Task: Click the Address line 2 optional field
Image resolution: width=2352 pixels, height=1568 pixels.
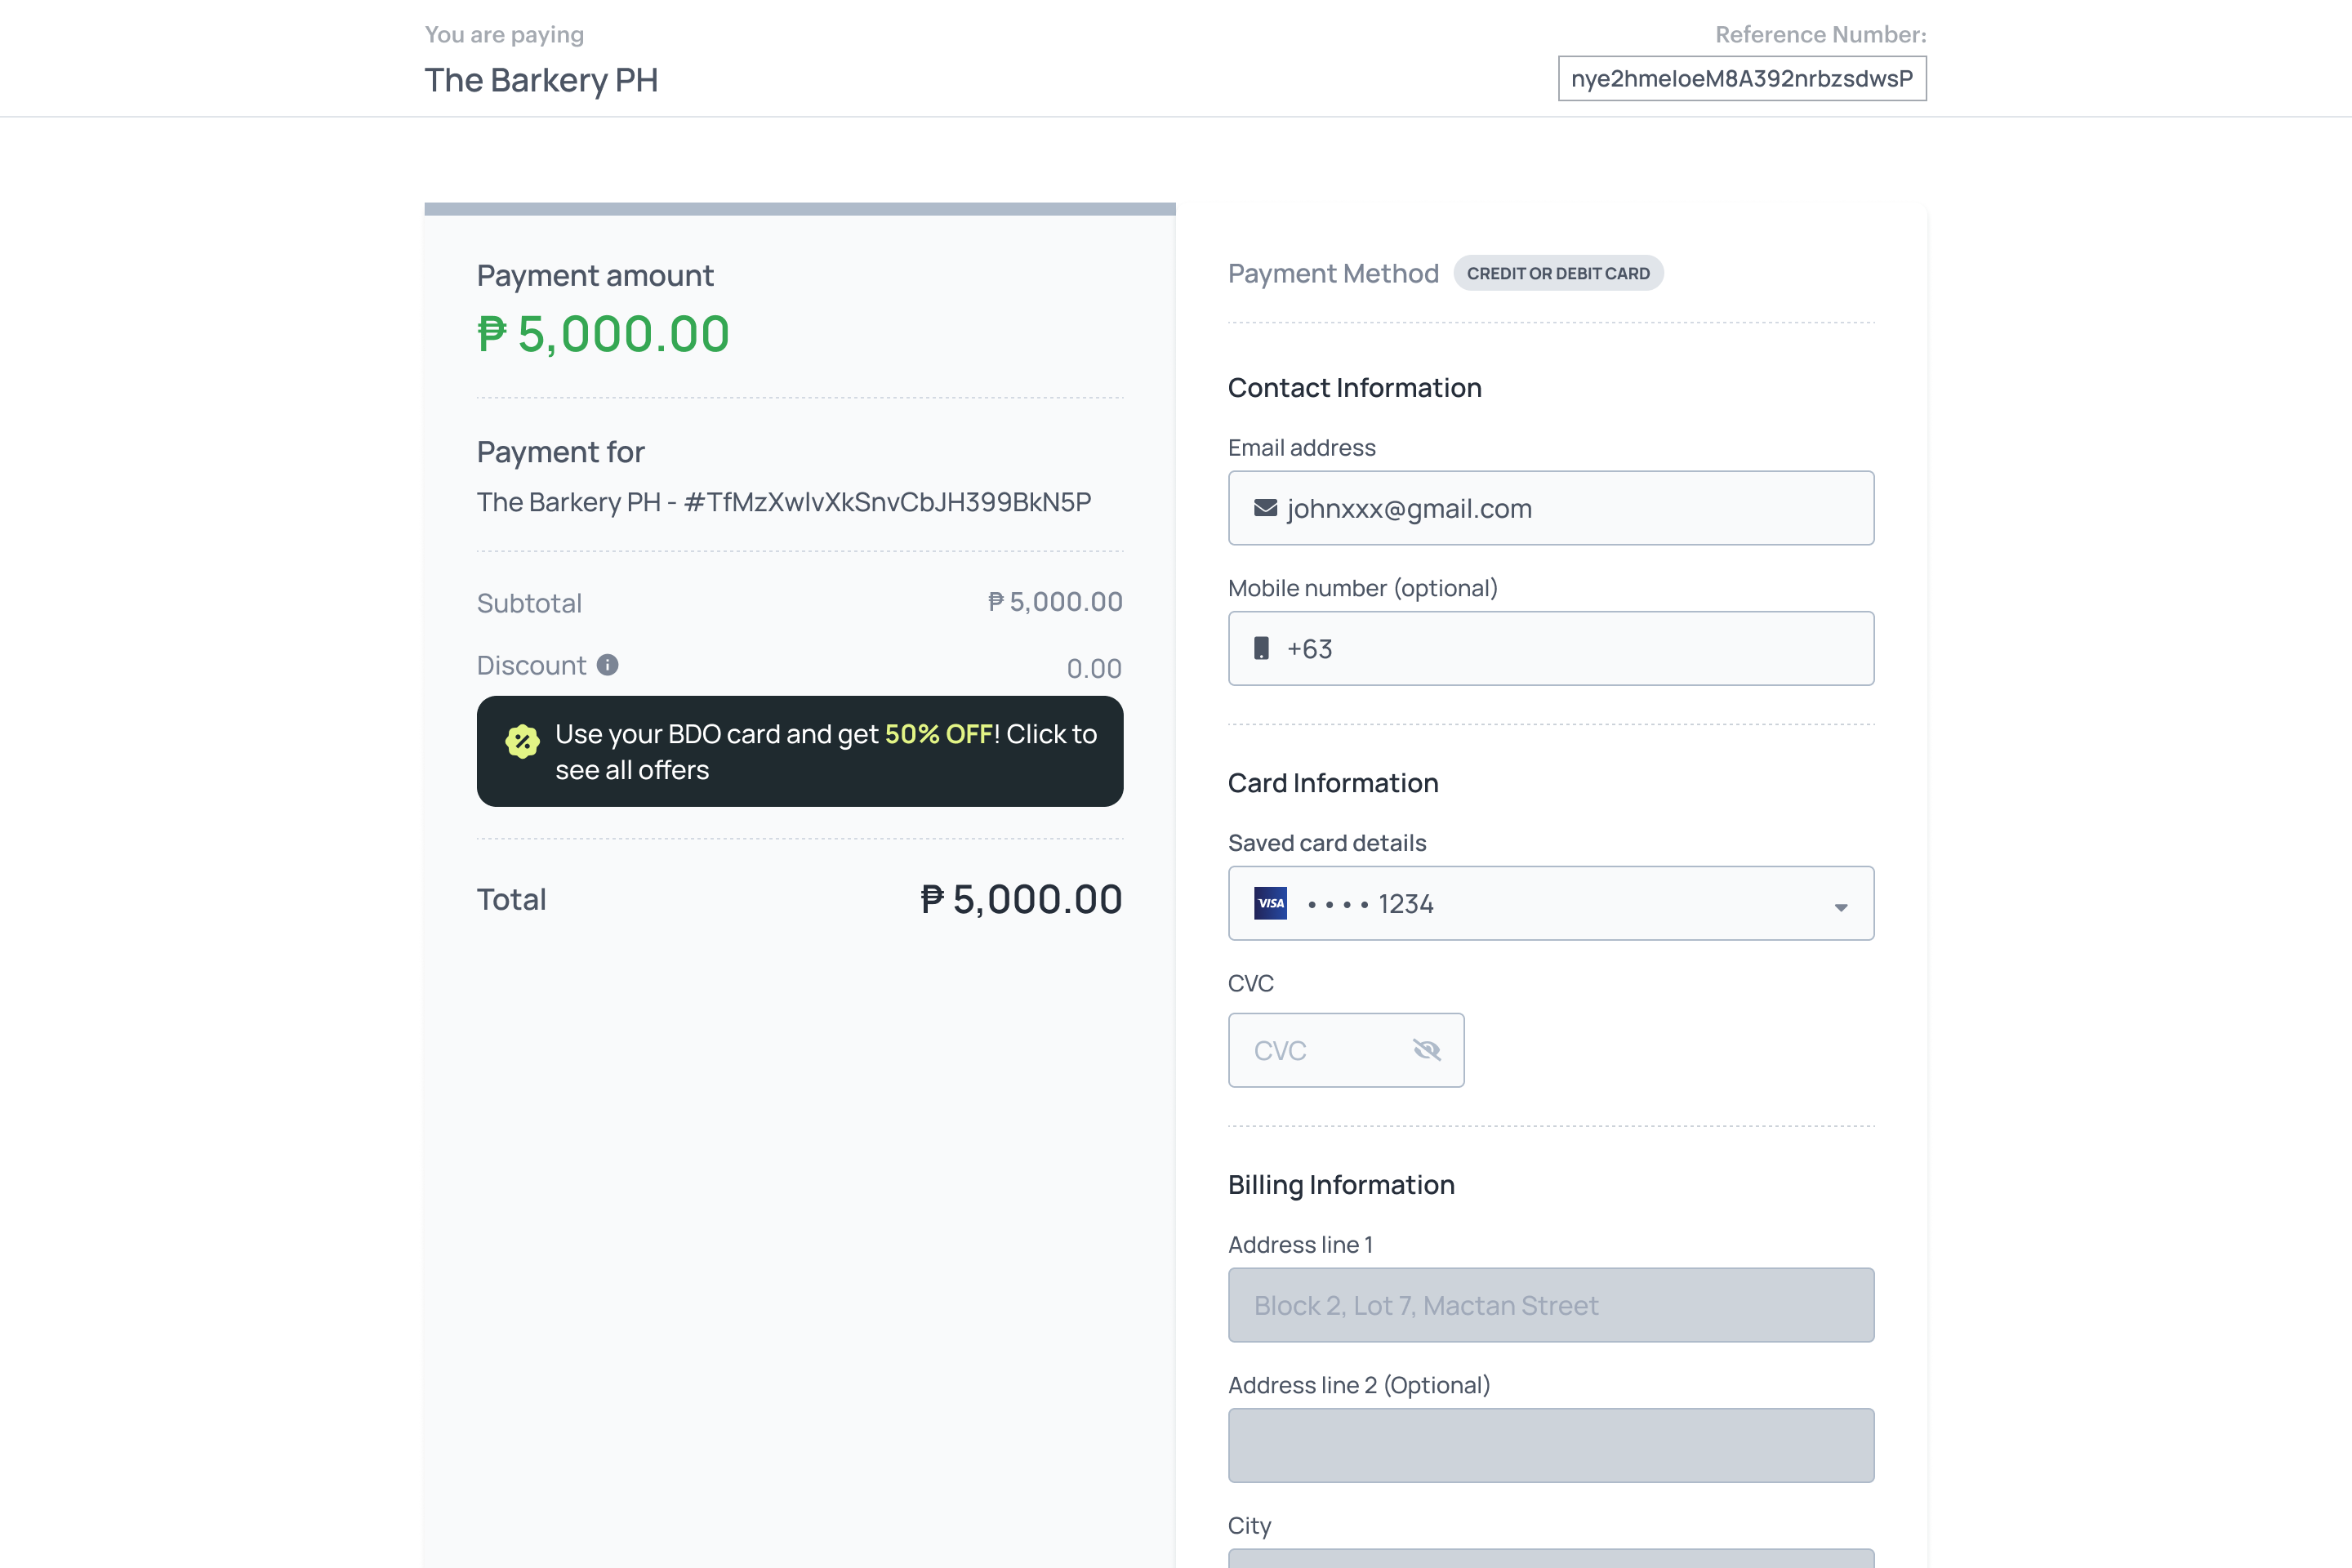Action: point(1551,1445)
